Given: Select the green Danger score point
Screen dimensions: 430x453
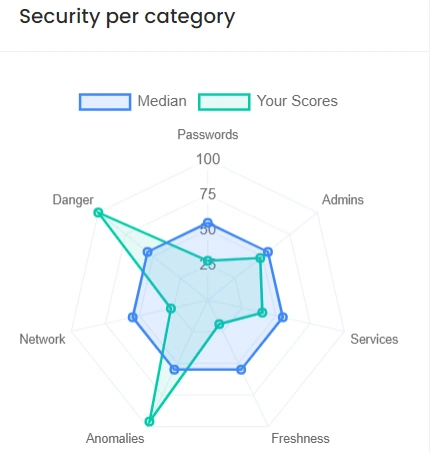Looking at the screenshot, I should click(x=98, y=212).
